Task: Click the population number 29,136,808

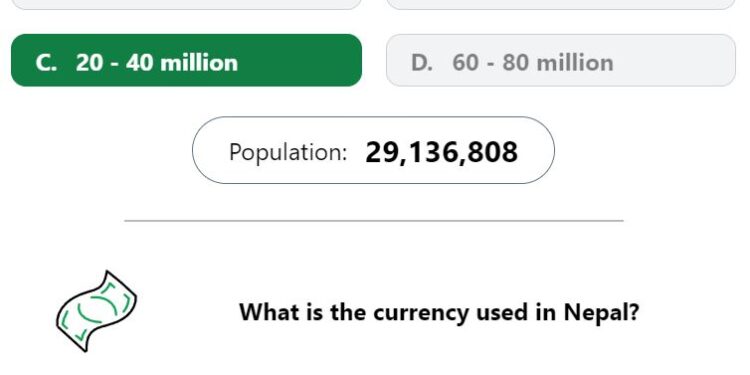Action: [441, 153]
